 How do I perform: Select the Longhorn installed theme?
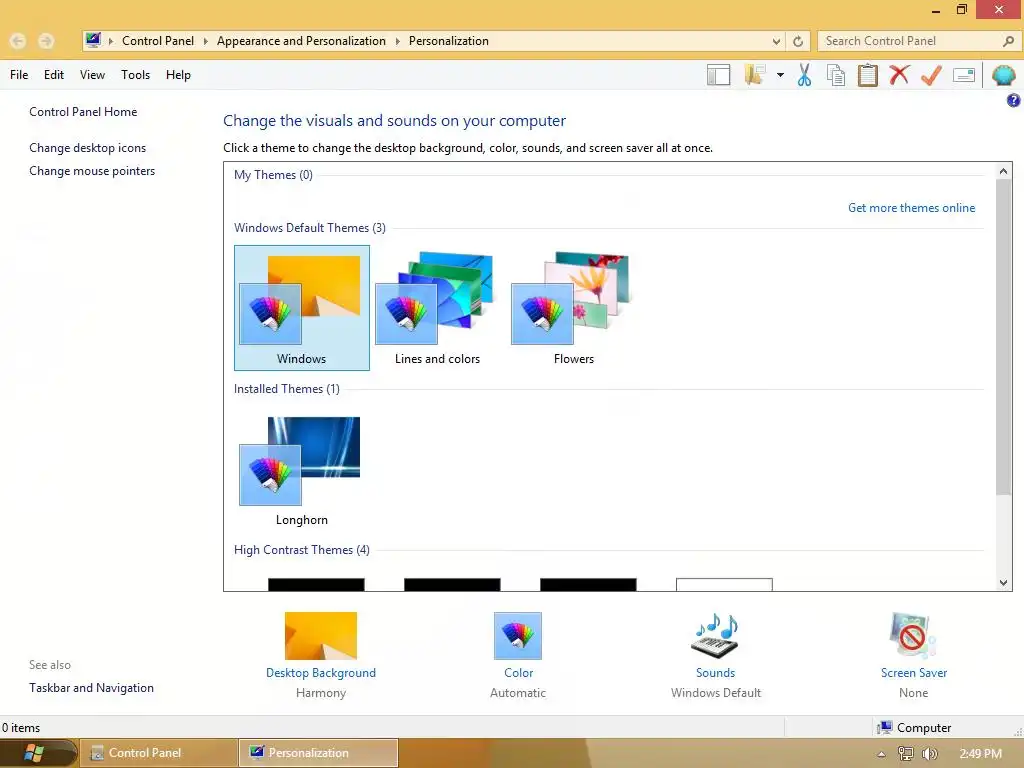pos(302,471)
